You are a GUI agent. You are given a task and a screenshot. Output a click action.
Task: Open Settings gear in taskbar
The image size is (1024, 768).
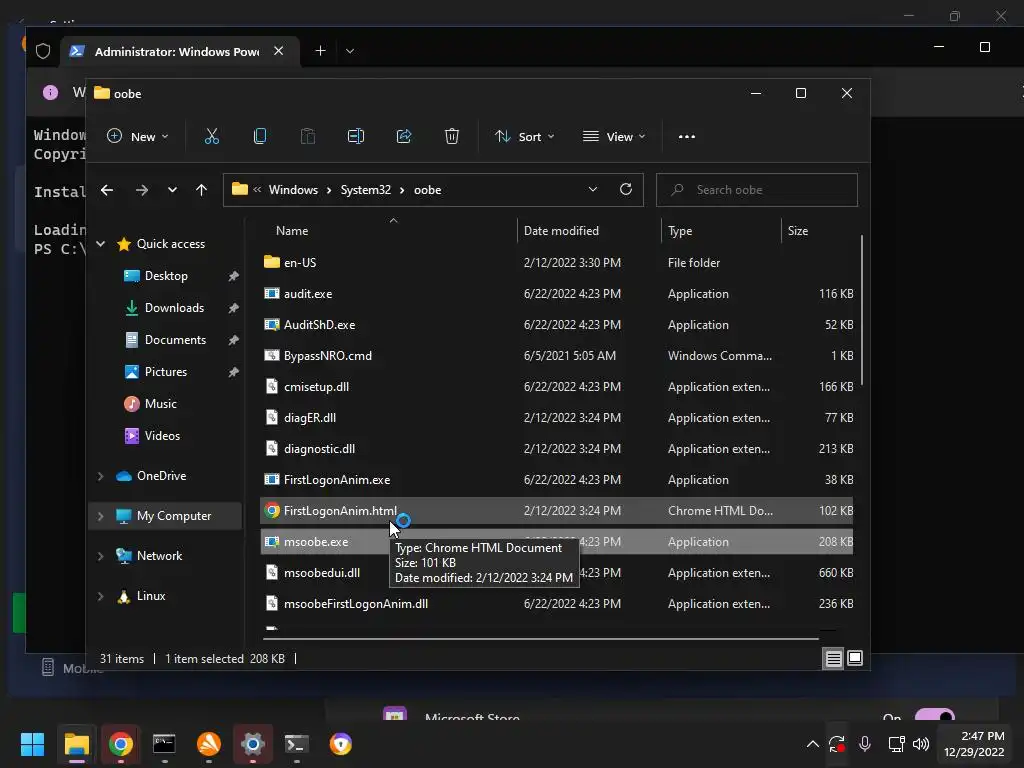[252, 744]
